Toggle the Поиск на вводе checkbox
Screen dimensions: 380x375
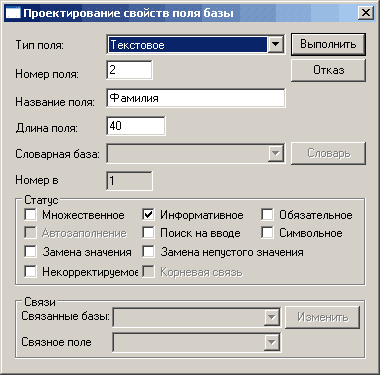coord(148,233)
